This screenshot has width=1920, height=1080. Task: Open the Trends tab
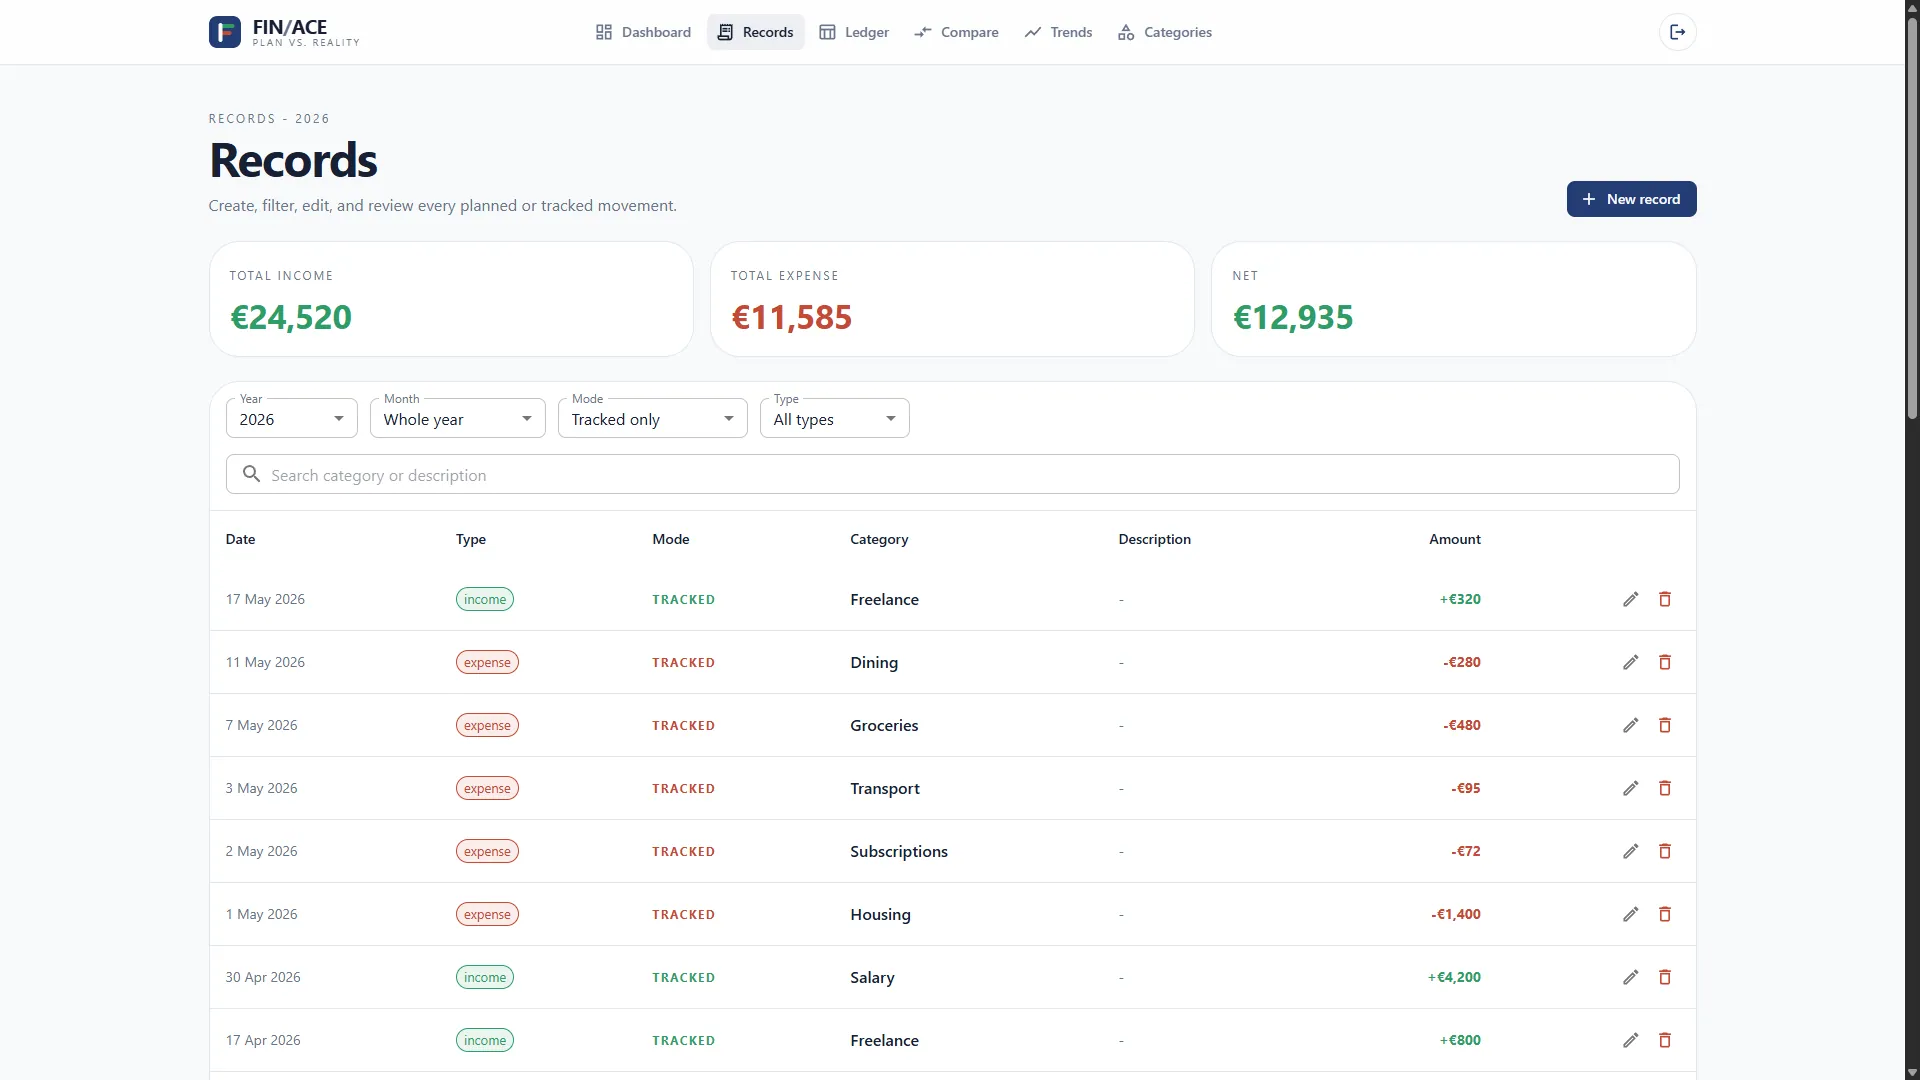click(x=1058, y=32)
